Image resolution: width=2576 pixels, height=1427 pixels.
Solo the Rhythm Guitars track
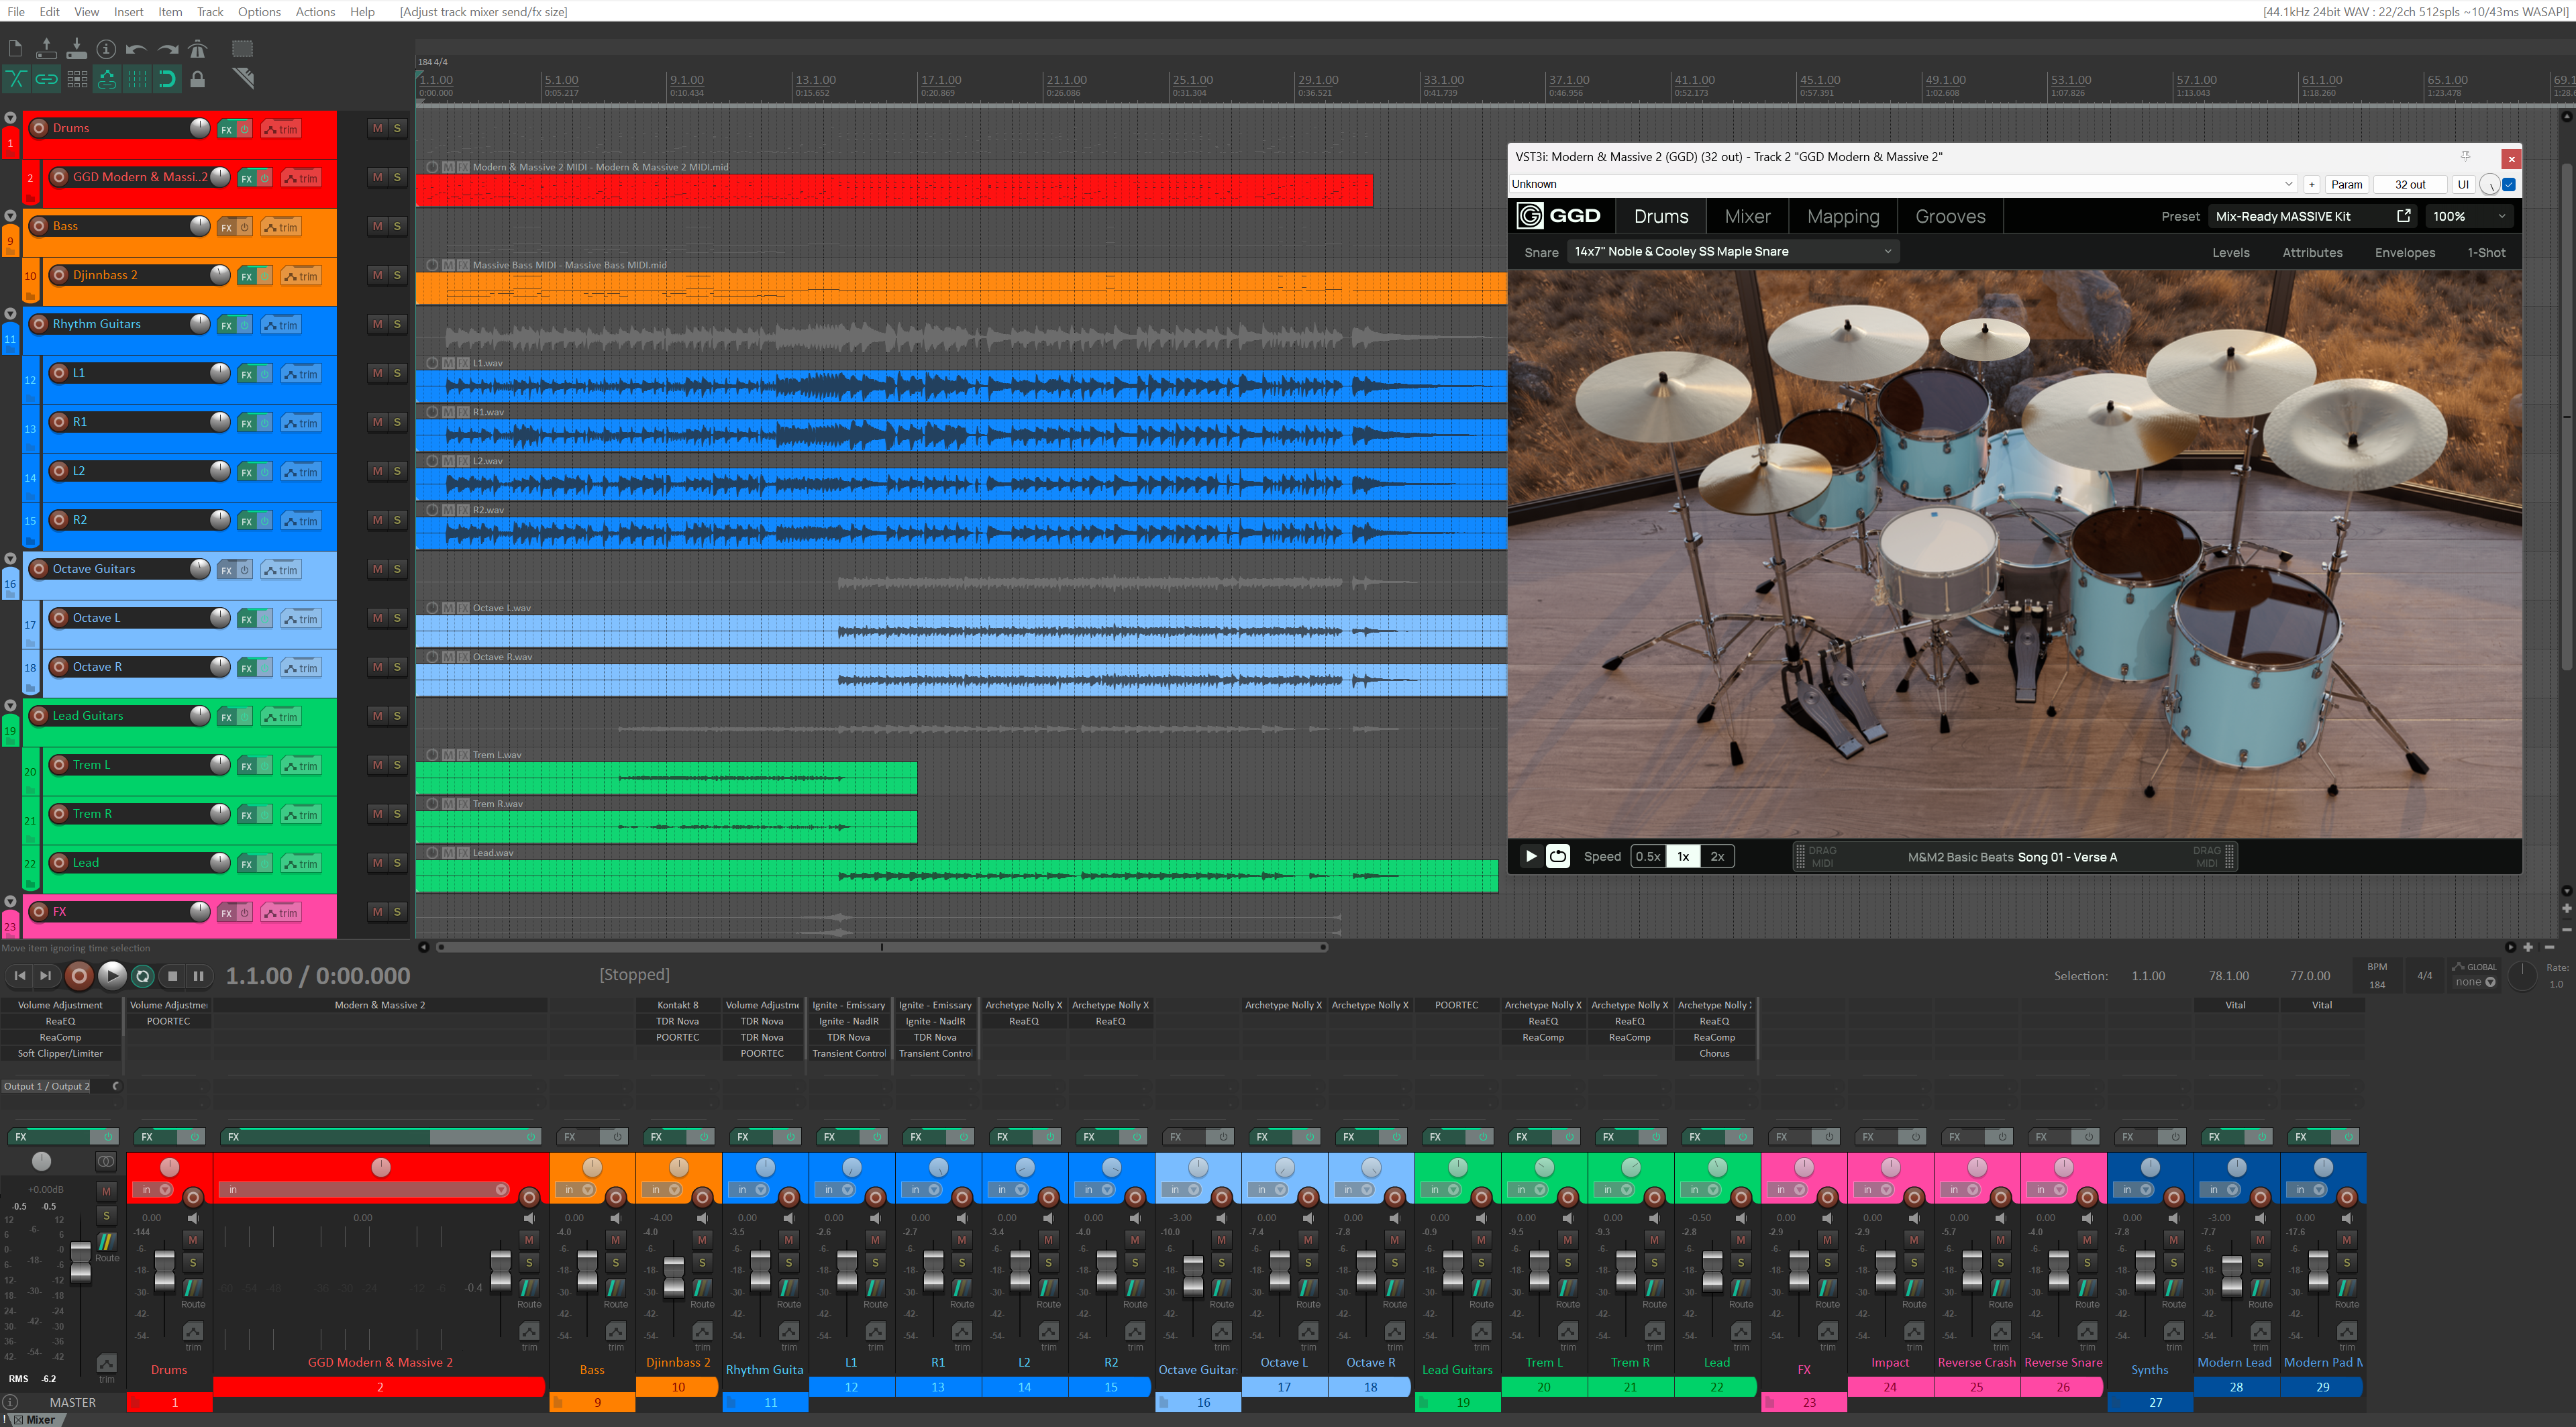tap(397, 324)
